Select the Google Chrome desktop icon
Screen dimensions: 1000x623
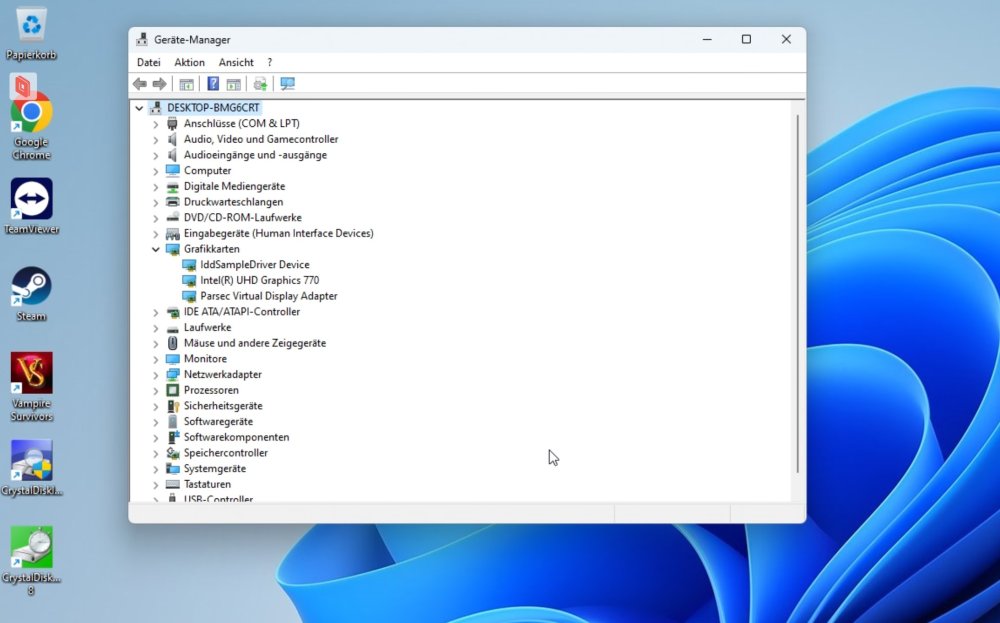(x=31, y=125)
